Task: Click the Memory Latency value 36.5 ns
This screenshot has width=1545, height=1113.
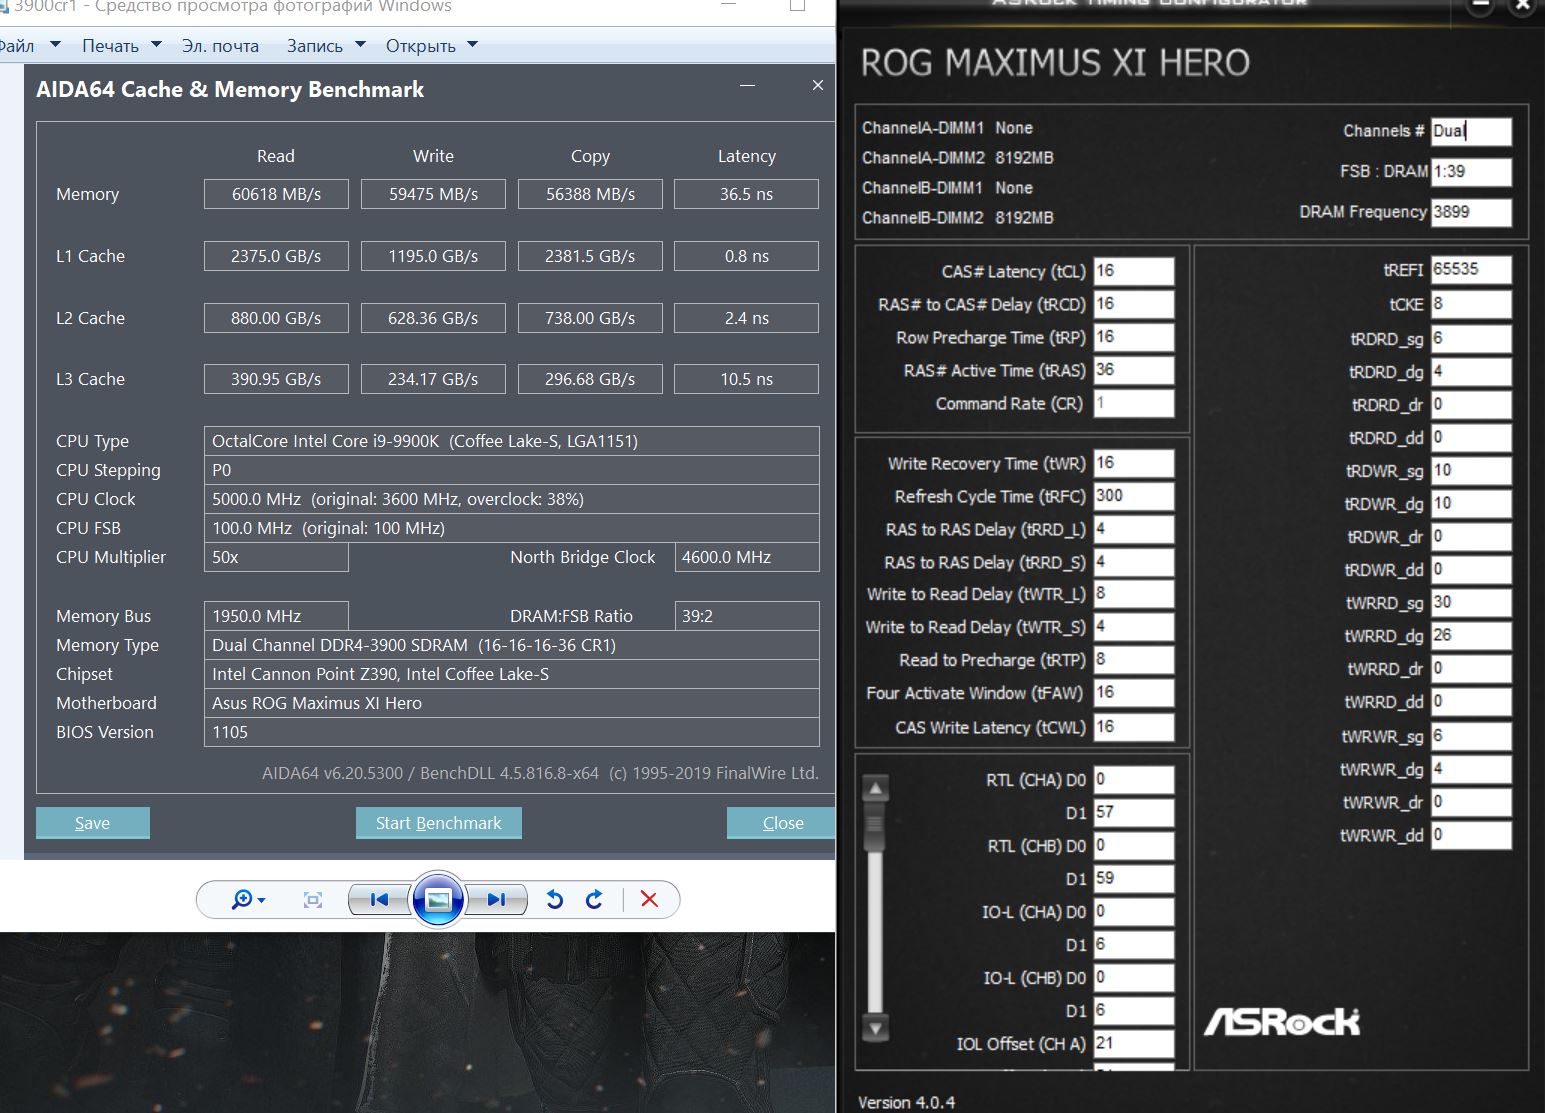Action: point(747,194)
